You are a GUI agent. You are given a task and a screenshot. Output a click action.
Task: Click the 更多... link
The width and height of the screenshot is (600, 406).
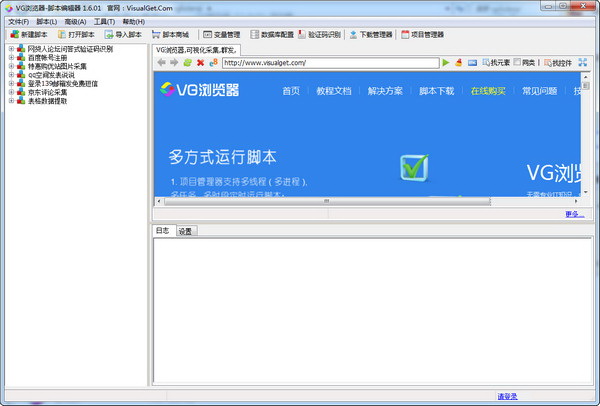pos(575,214)
